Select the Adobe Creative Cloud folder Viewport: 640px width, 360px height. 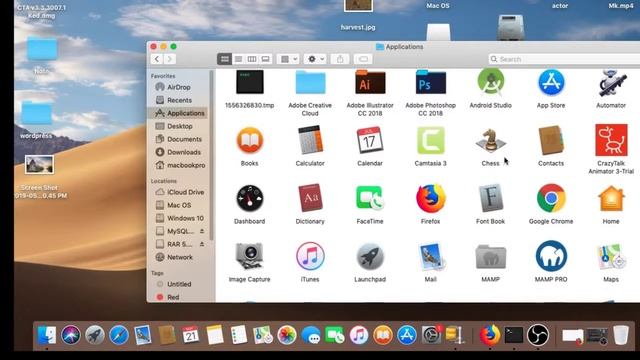coord(310,82)
